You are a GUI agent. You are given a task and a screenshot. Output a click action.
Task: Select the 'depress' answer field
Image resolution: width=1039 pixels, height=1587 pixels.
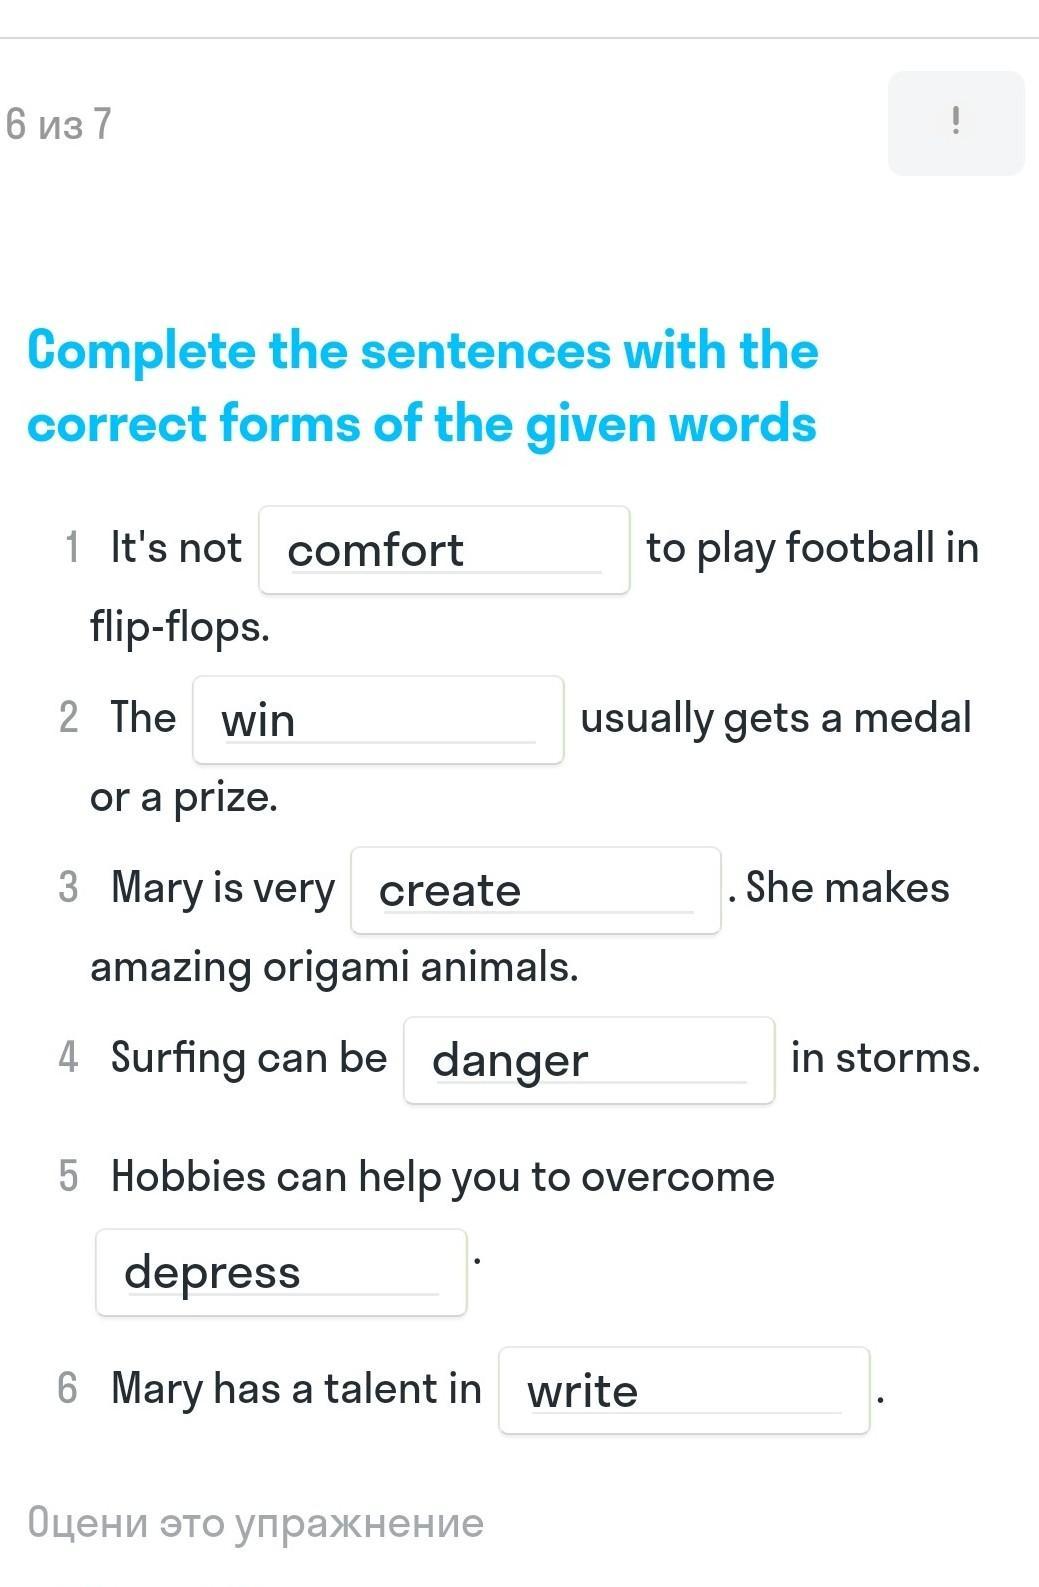point(281,1272)
